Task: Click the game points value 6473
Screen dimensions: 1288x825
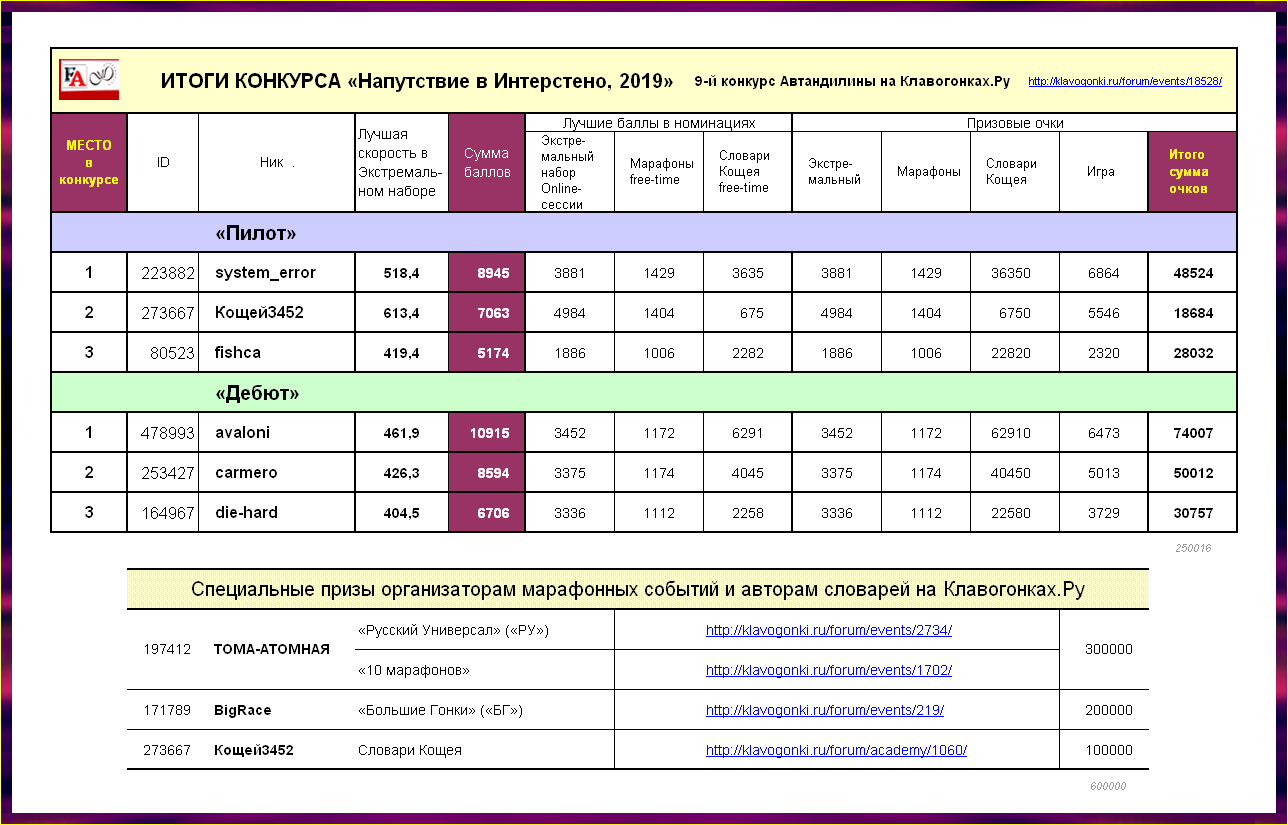Action: tap(1104, 433)
